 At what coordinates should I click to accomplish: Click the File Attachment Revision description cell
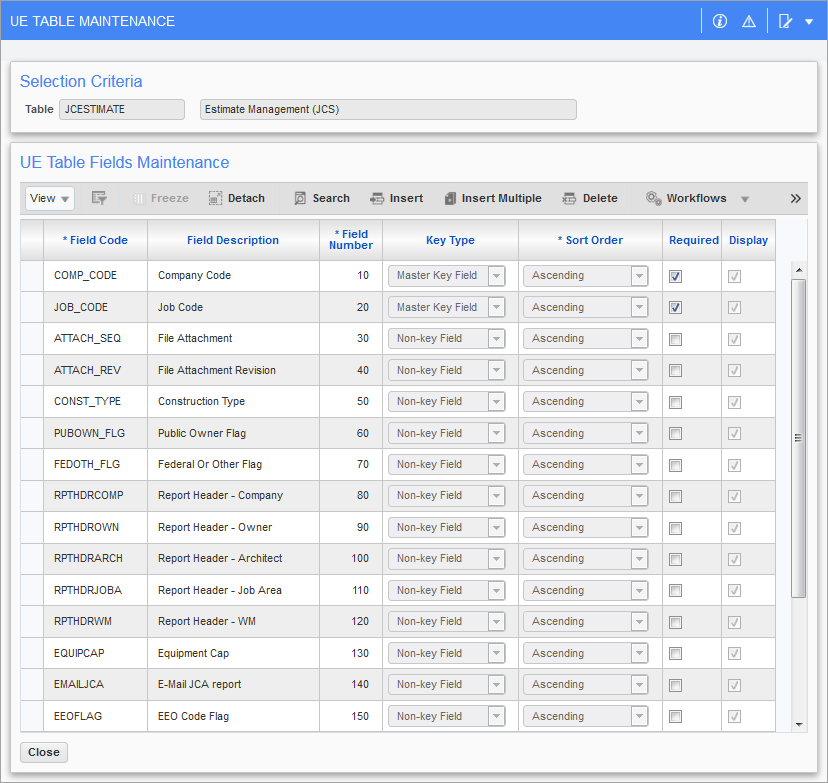pyautogui.click(x=233, y=370)
